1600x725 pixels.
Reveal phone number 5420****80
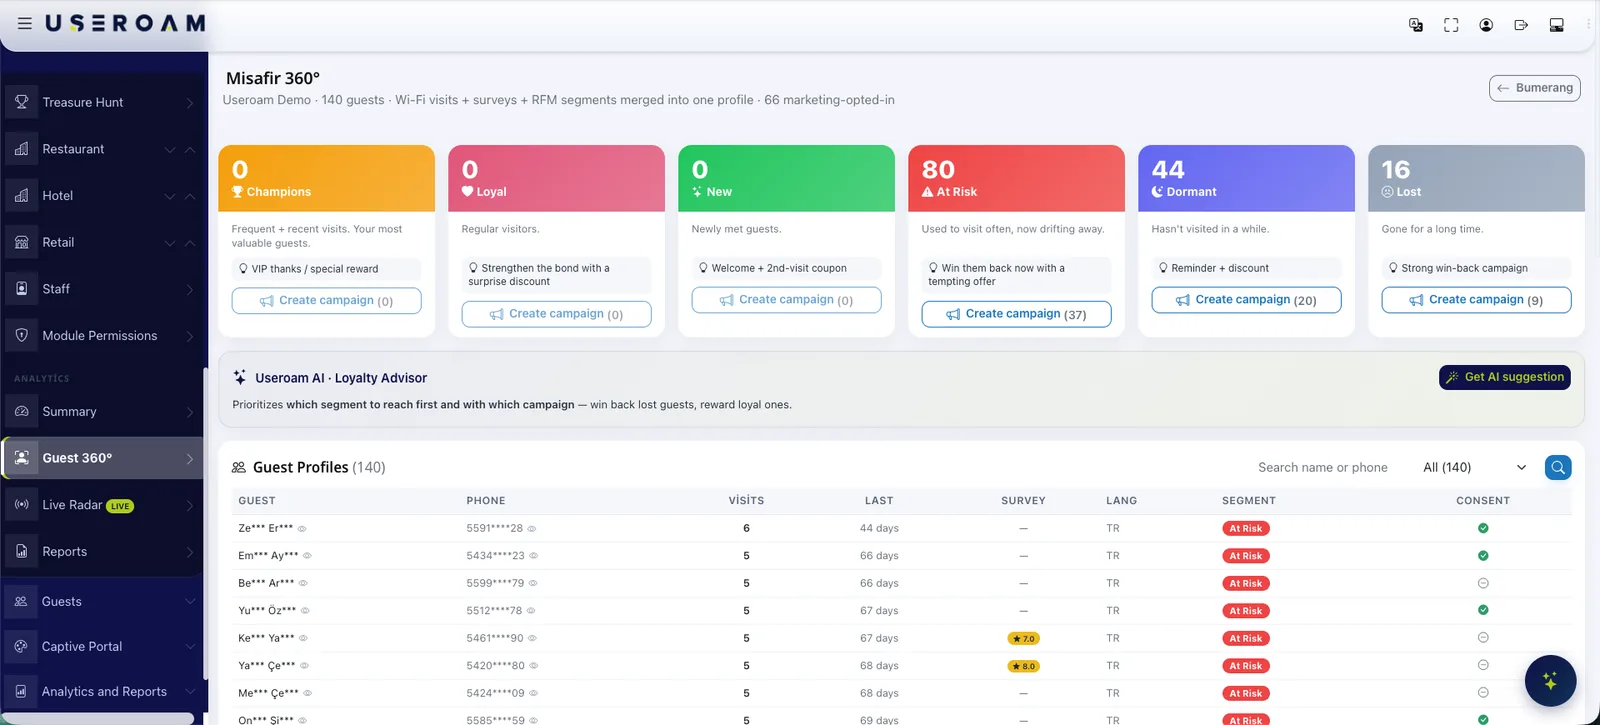pyautogui.click(x=533, y=665)
